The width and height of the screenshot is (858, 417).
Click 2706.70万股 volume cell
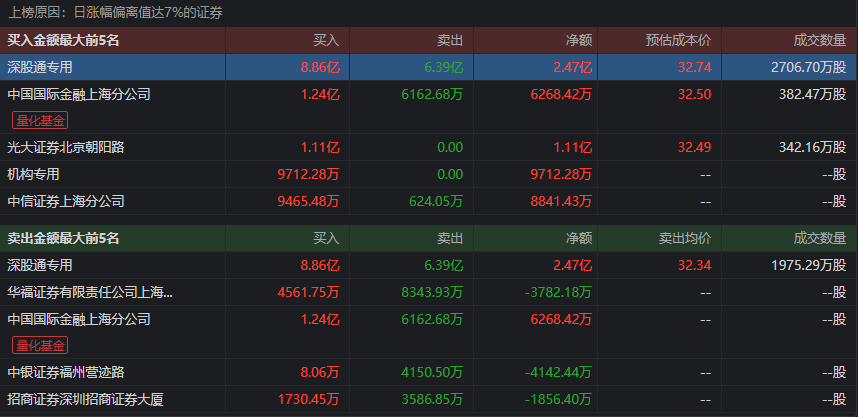click(809, 67)
